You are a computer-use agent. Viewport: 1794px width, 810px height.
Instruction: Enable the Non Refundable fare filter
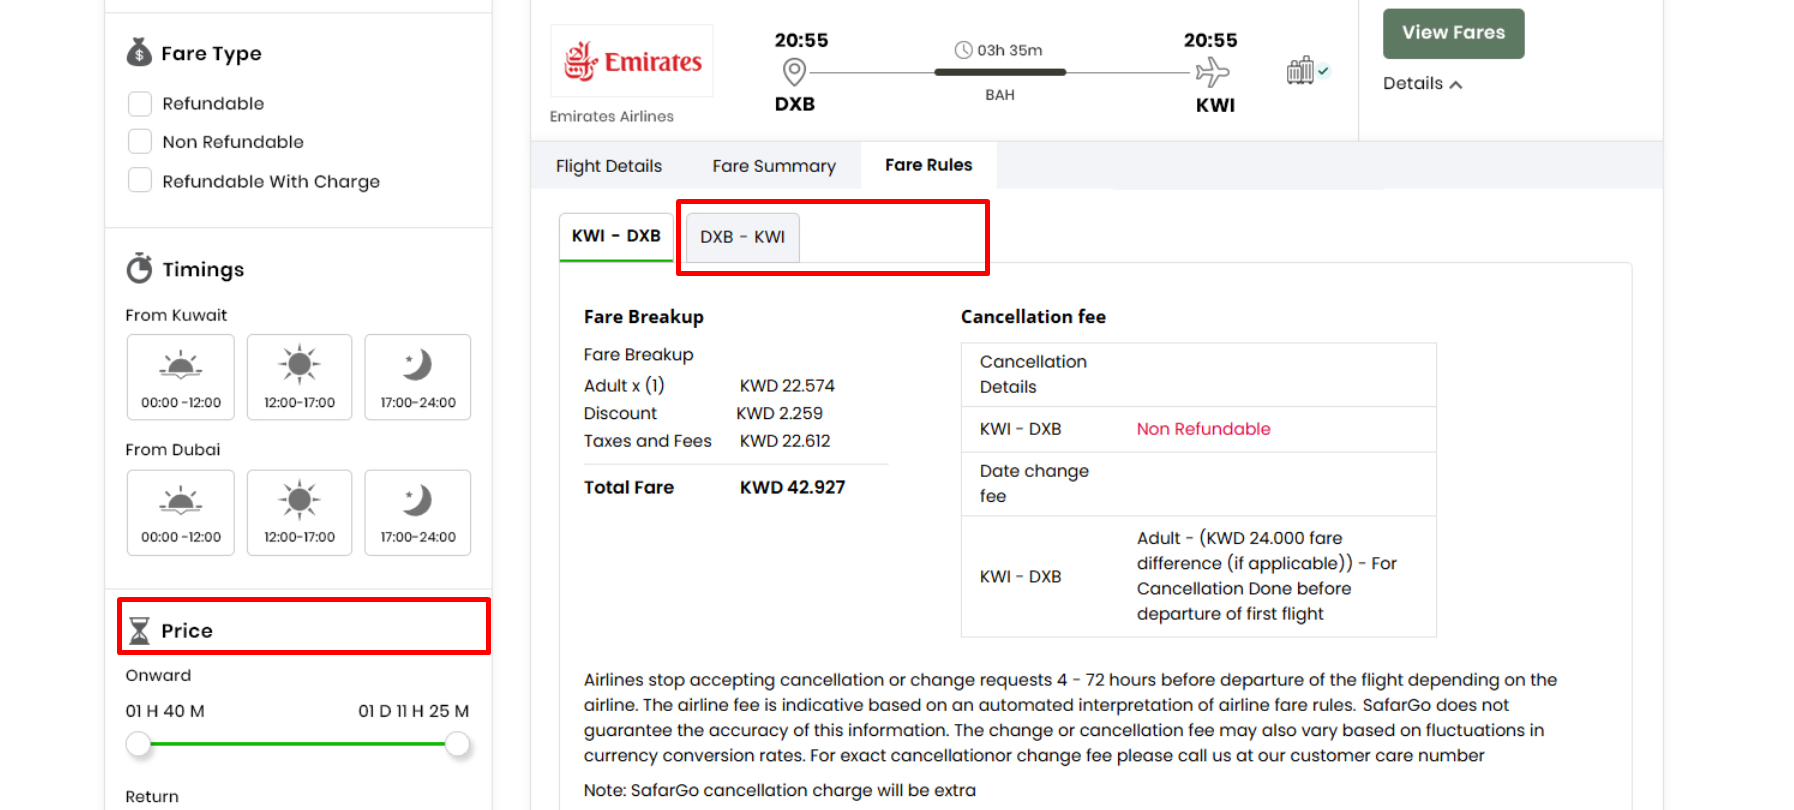tap(140, 142)
